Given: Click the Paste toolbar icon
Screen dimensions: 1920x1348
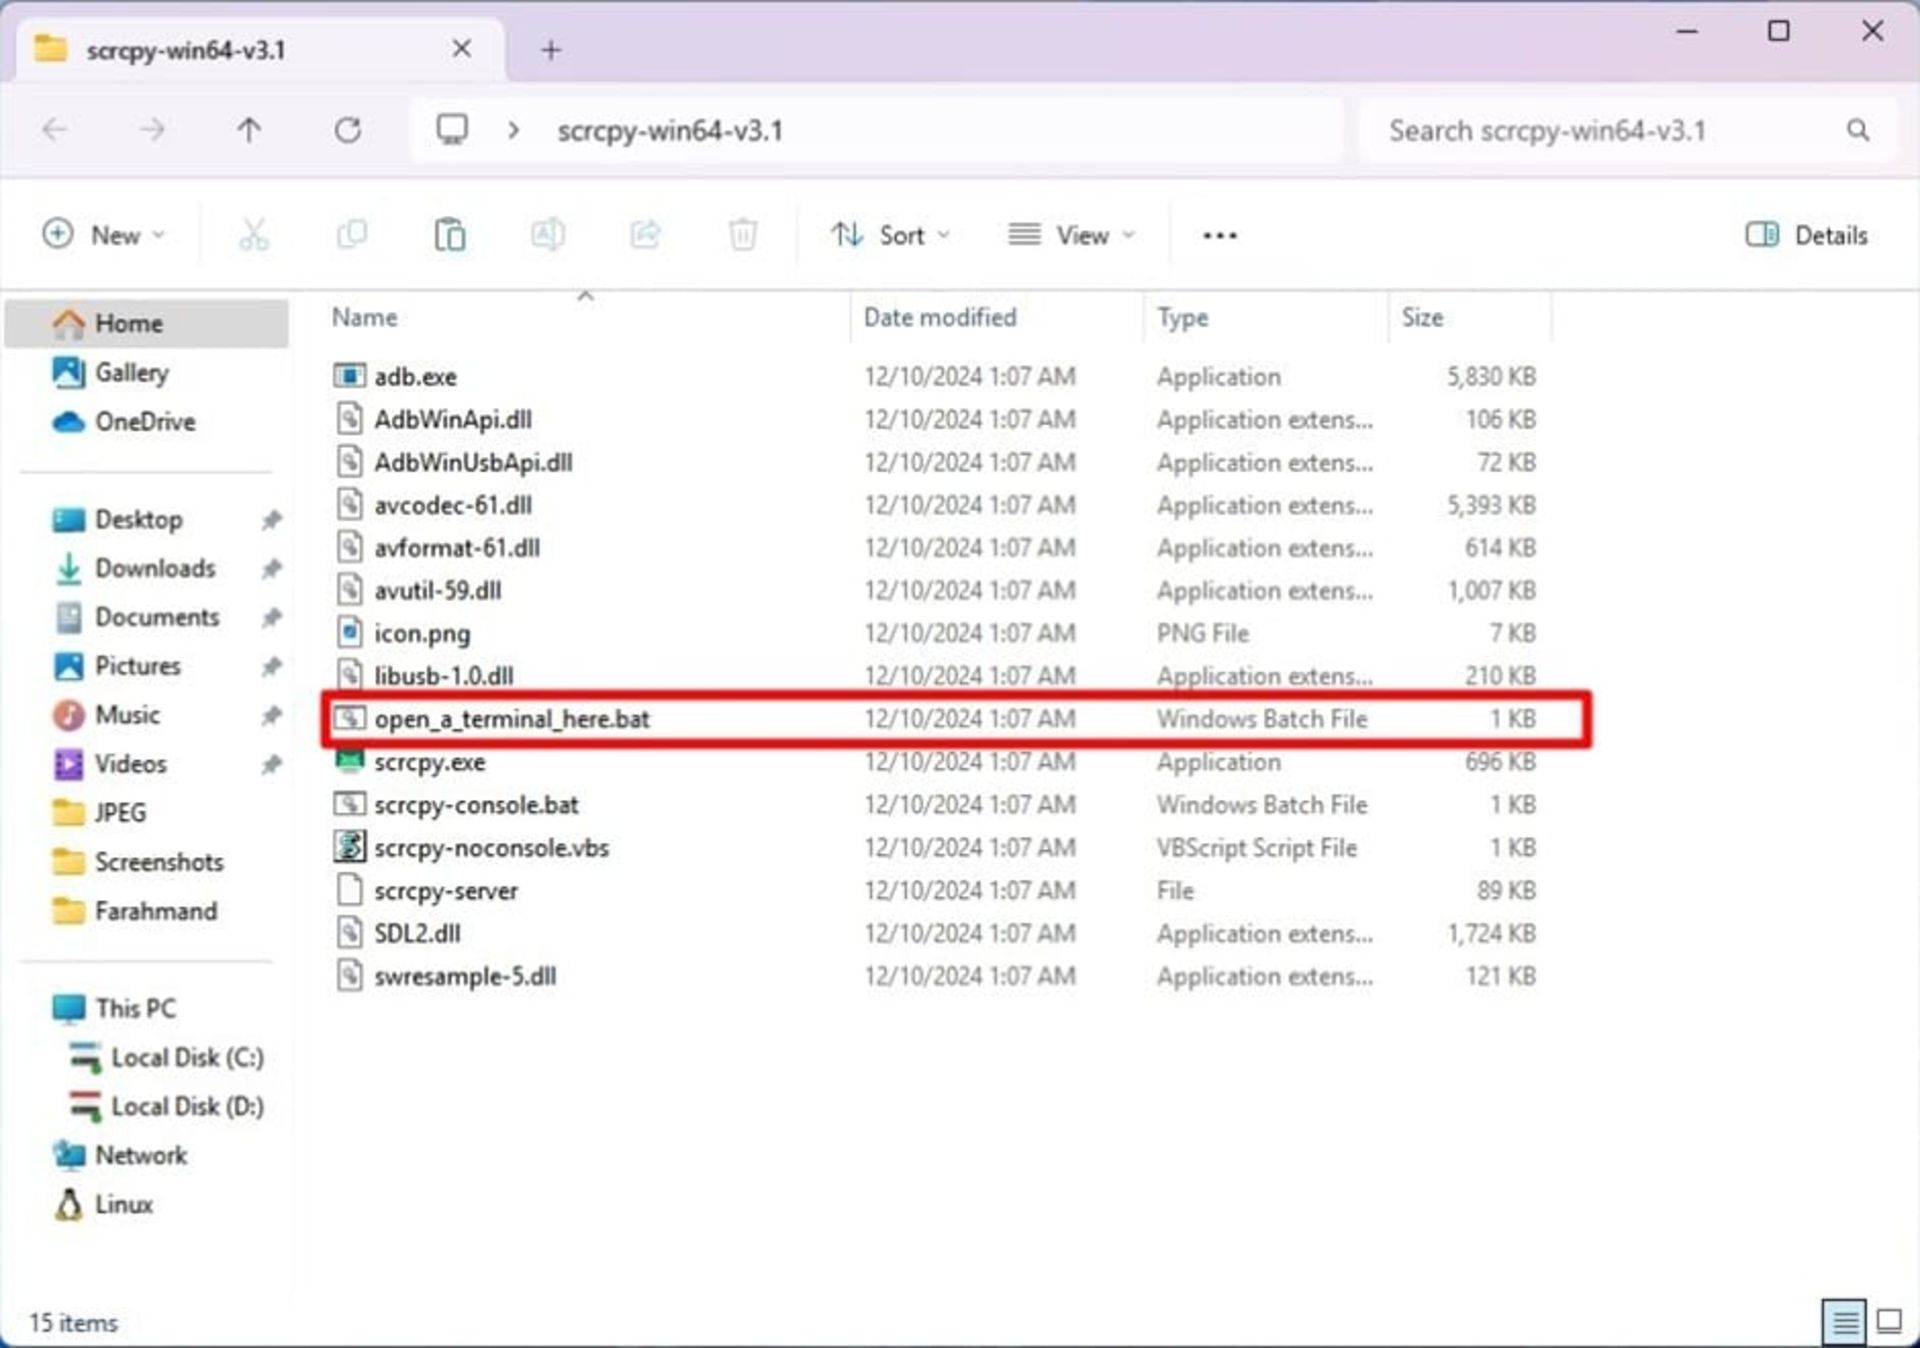Looking at the screenshot, I should tap(449, 235).
